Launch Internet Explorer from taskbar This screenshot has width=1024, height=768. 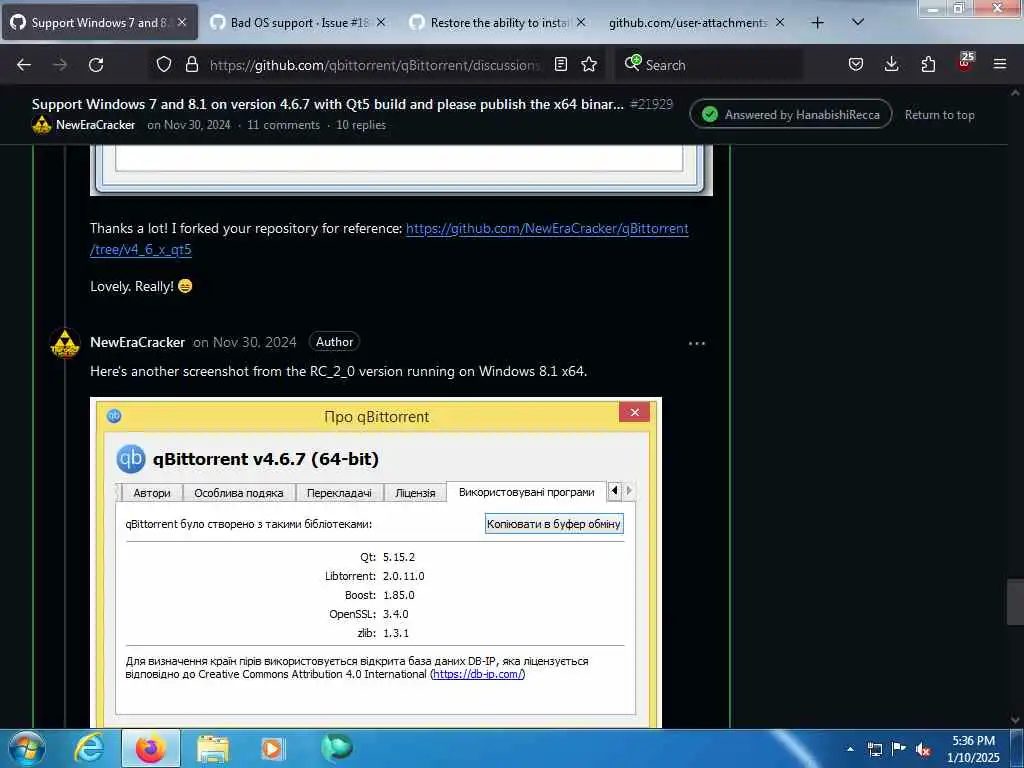point(89,748)
